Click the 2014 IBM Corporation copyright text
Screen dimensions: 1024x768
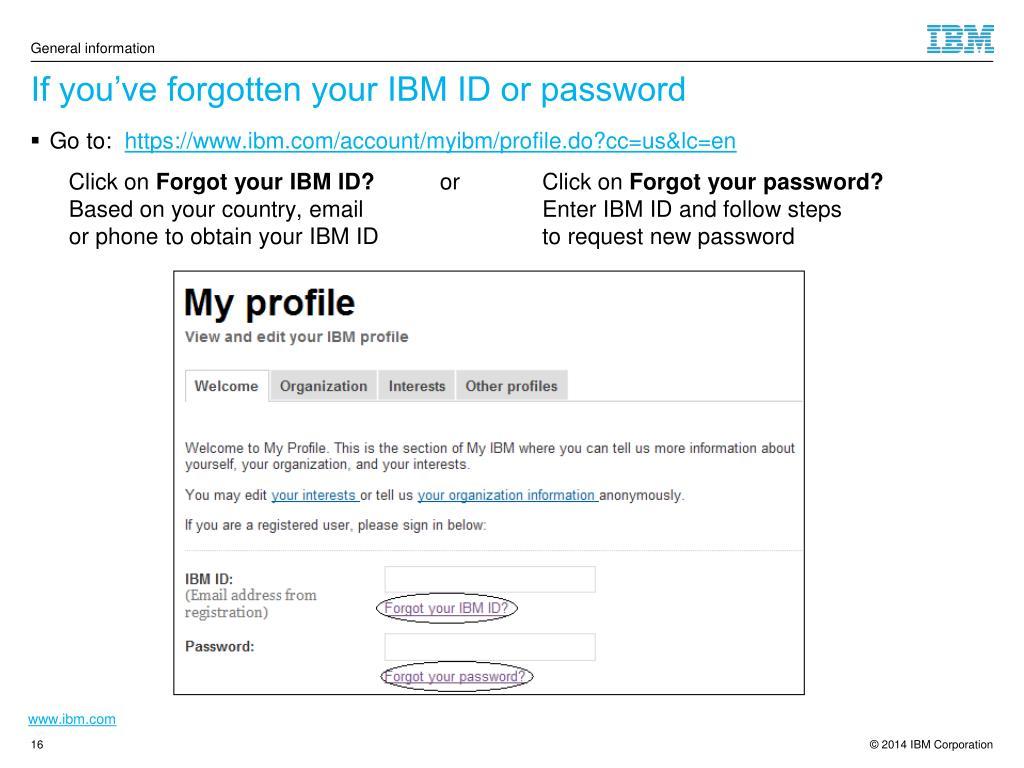click(x=931, y=744)
